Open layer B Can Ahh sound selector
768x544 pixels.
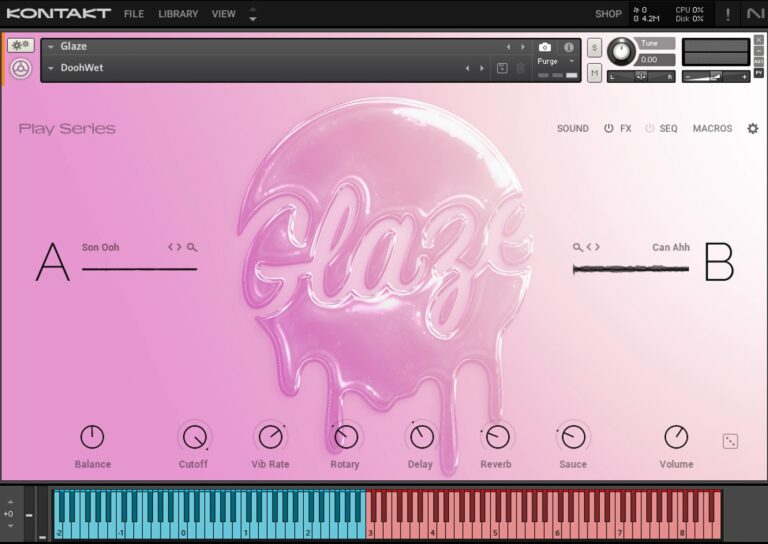(x=671, y=247)
